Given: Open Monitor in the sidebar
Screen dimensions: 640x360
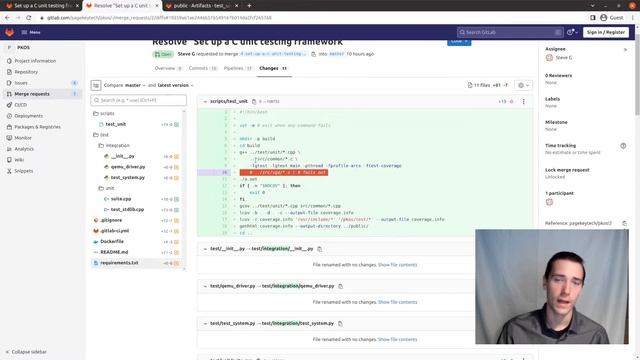Looking at the screenshot, I should click(23, 138).
